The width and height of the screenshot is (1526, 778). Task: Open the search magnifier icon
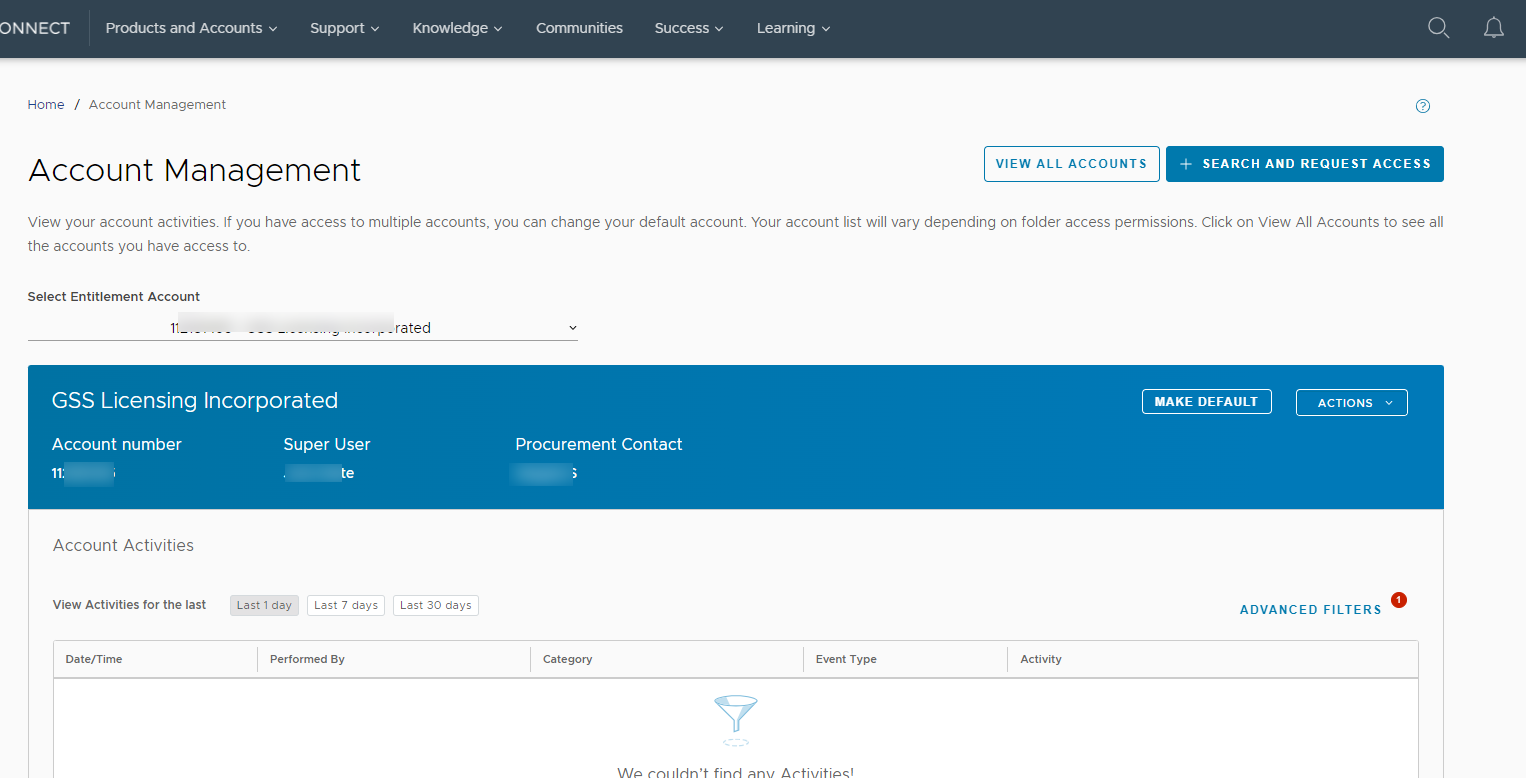pos(1438,28)
